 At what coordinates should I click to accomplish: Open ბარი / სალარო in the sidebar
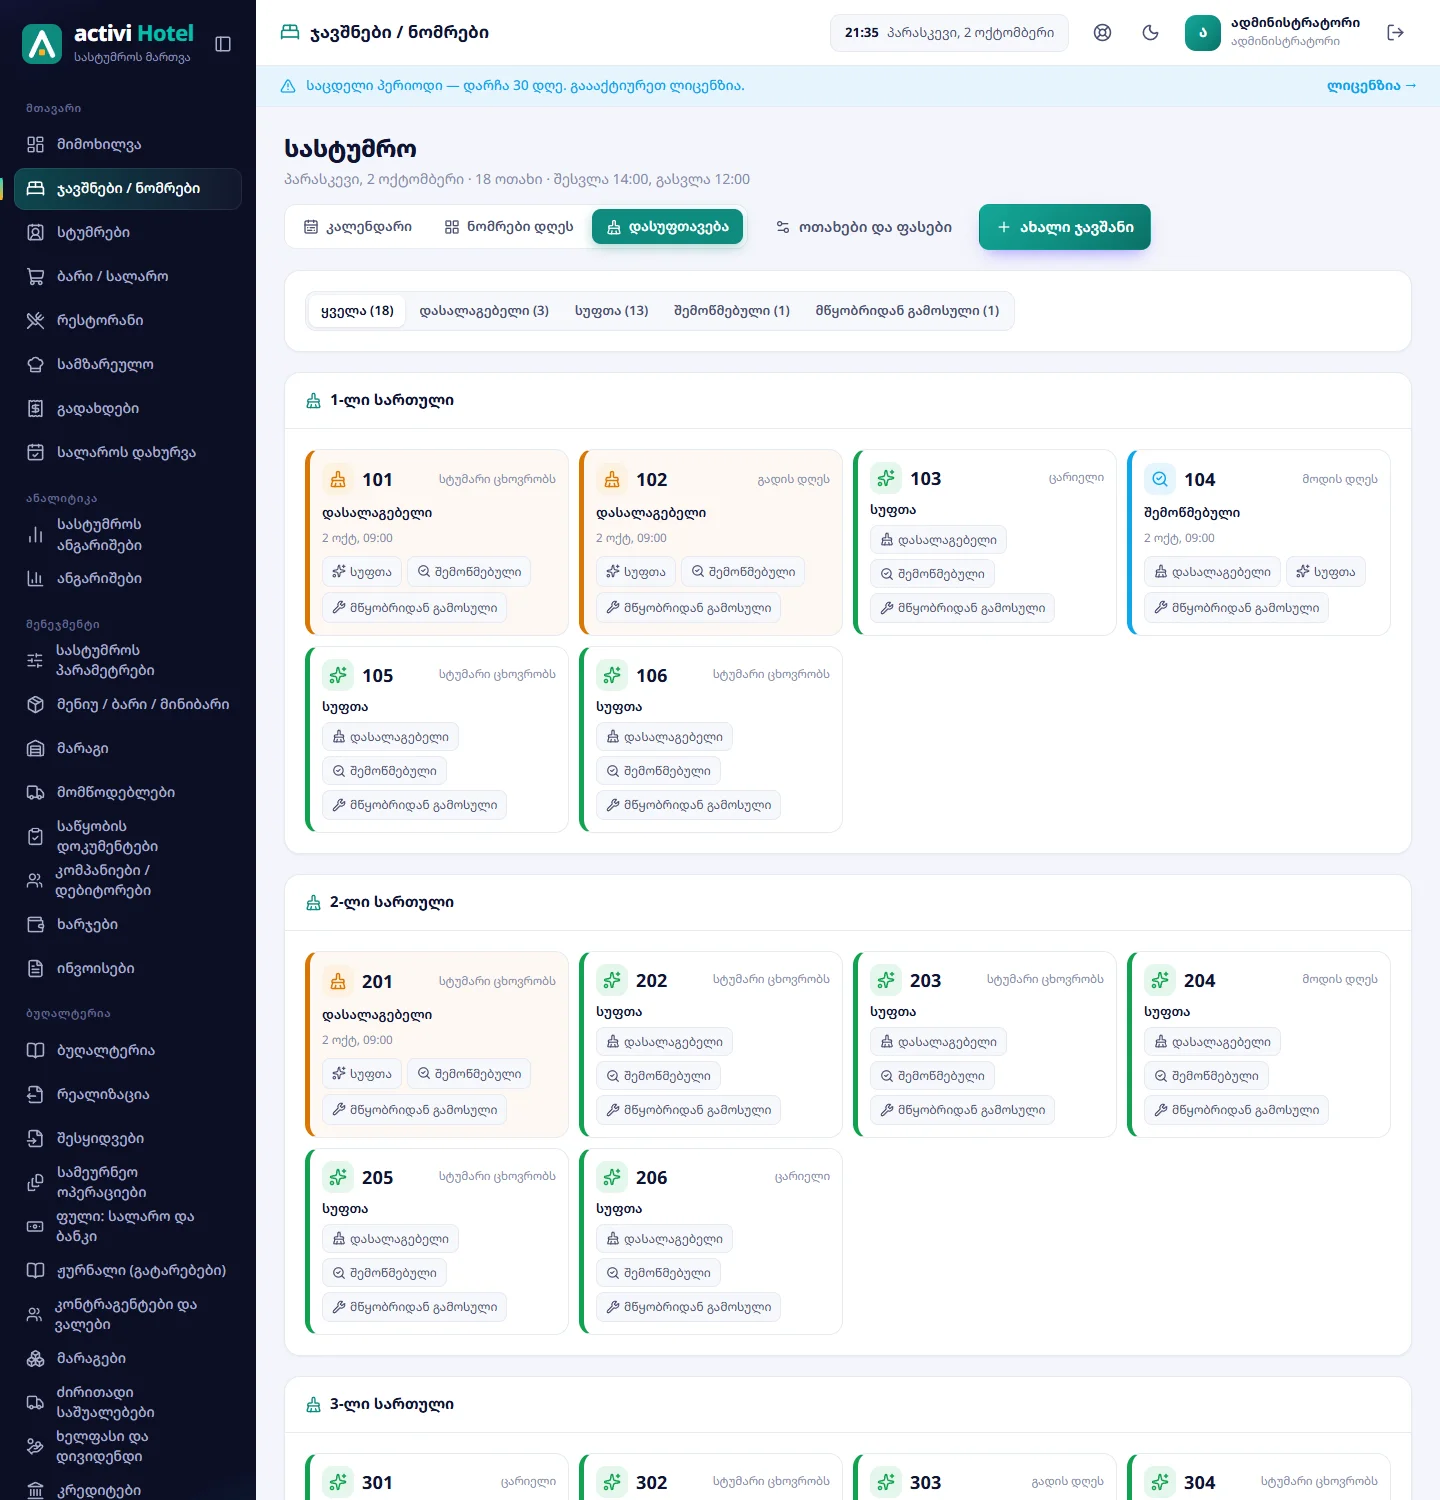[x=128, y=276]
